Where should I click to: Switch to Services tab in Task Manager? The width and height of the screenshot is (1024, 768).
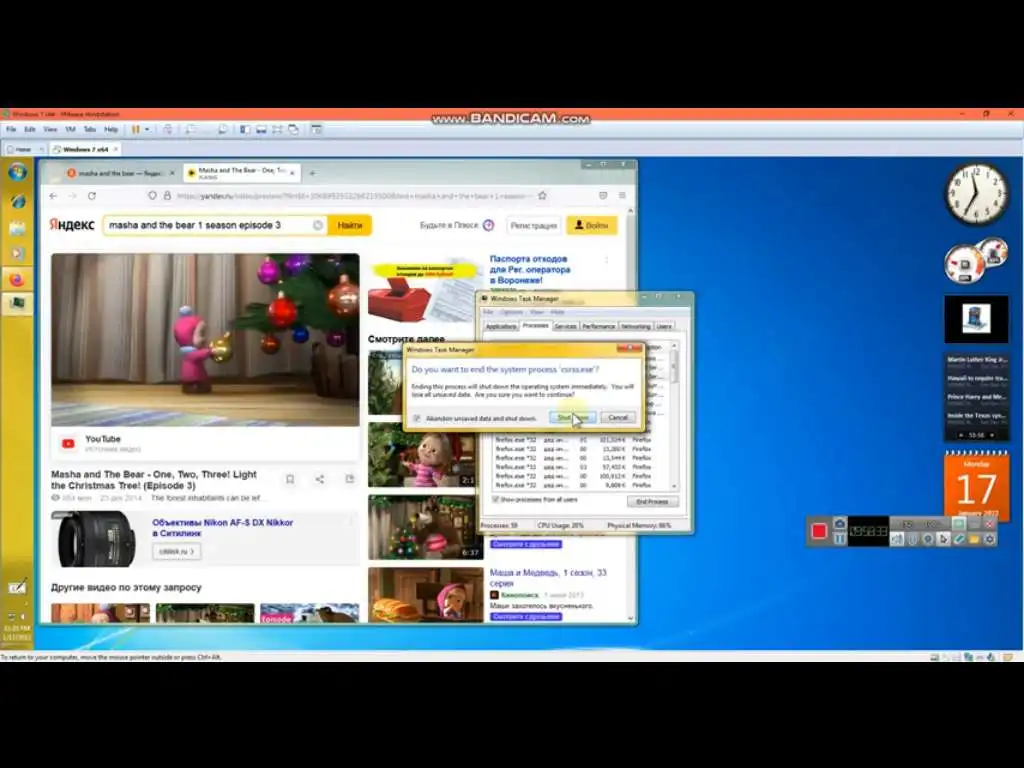566,326
